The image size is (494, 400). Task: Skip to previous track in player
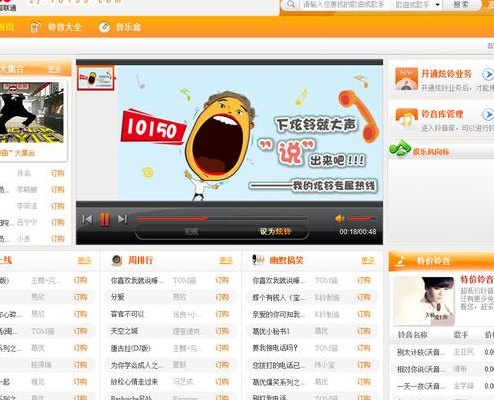(87, 219)
